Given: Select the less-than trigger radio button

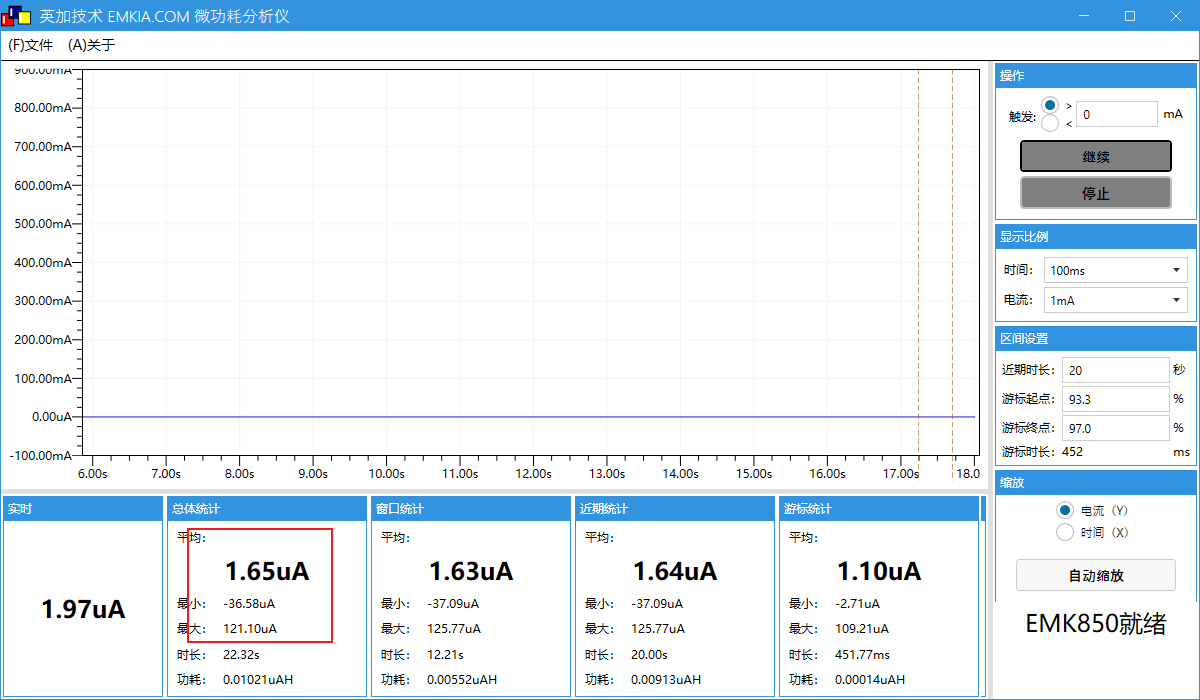Looking at the screenshot, I should (x=1050, y=123).
